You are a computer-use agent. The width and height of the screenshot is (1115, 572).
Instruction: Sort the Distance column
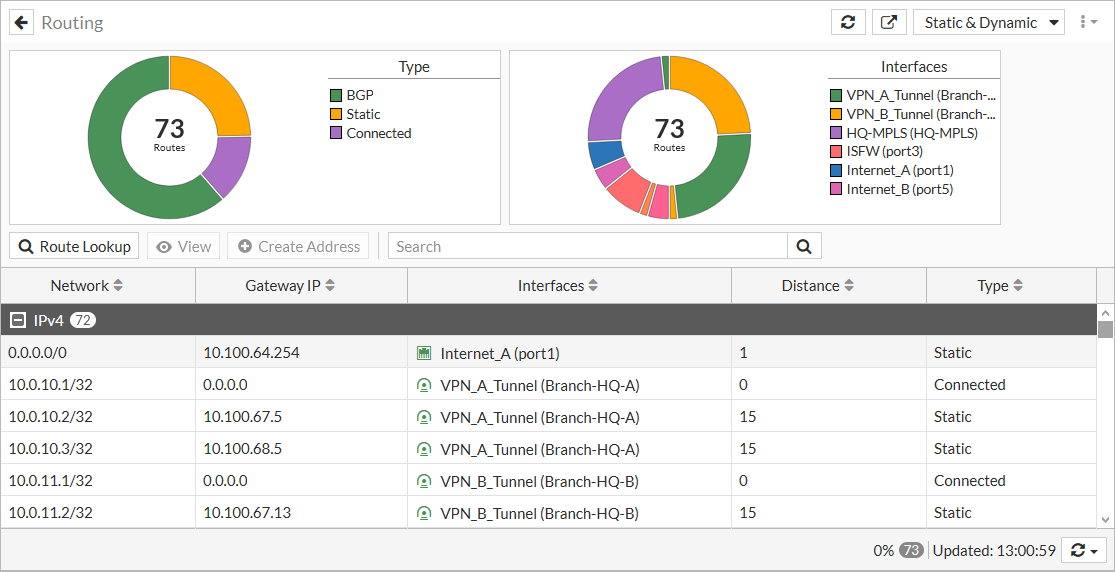coord(848,286)
